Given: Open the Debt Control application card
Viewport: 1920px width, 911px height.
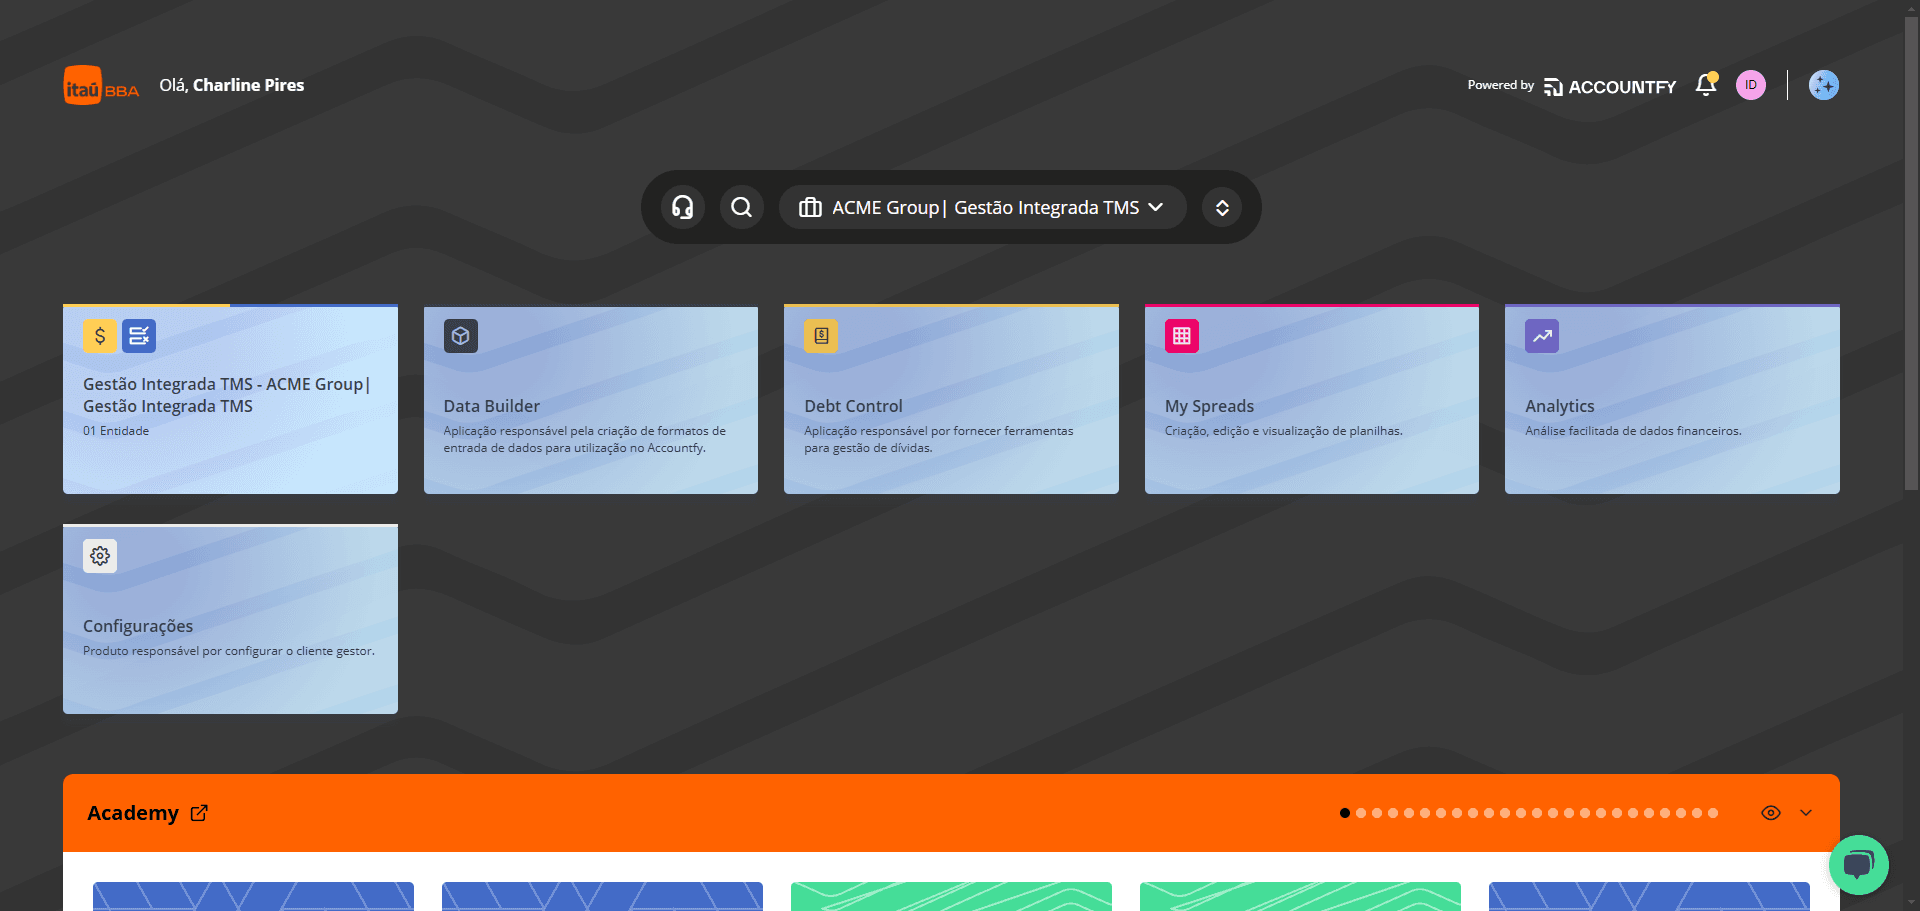Looking at the screenshot, I should pyautogui.click(x=951, y=399).
